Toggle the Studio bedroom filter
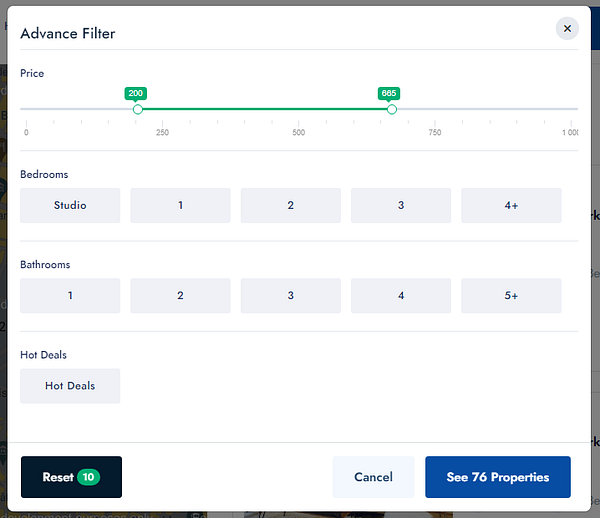The image size is (600, 518). tap(70, 206)
